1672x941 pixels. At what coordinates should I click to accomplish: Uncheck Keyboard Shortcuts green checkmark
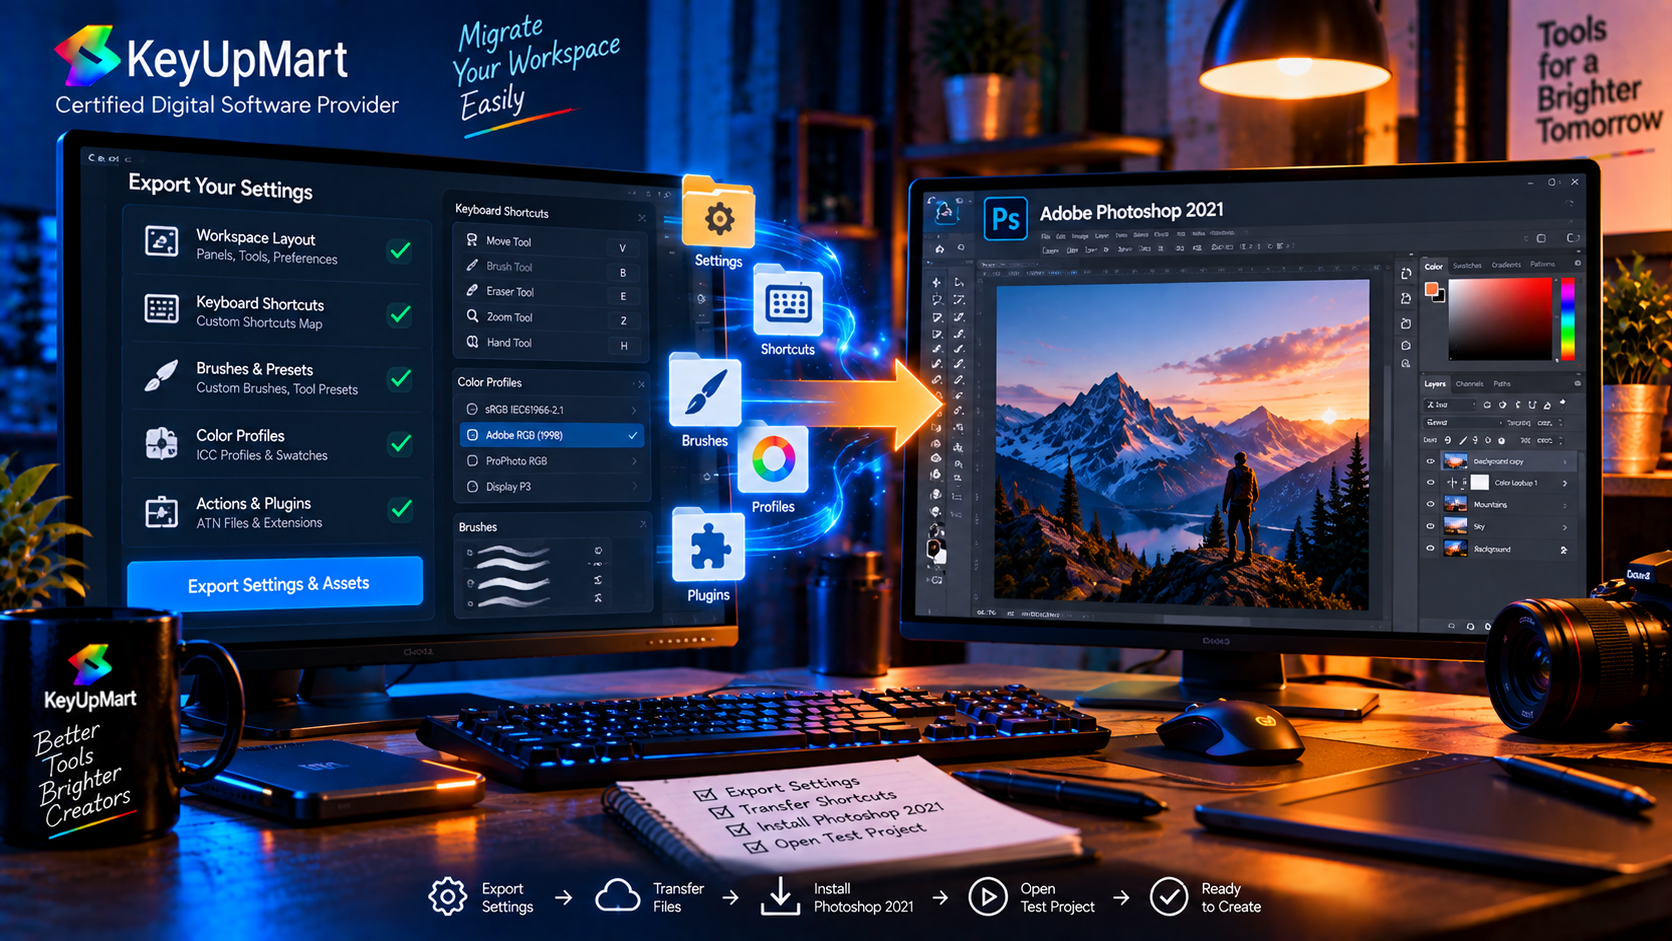tap(400, 314)
